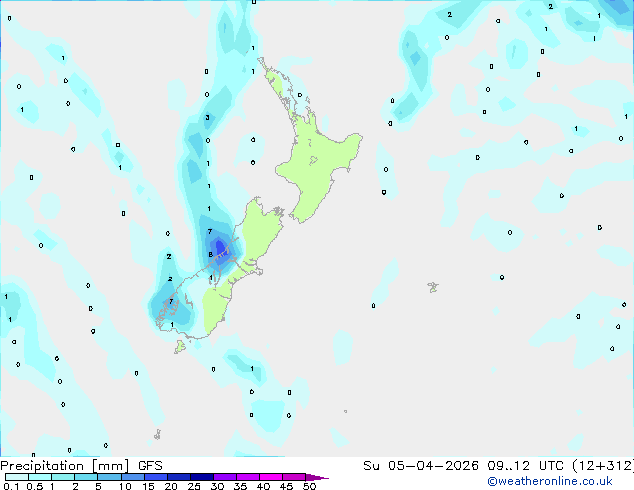Click the 25–30 mm legend swatch

coord(202,477)
